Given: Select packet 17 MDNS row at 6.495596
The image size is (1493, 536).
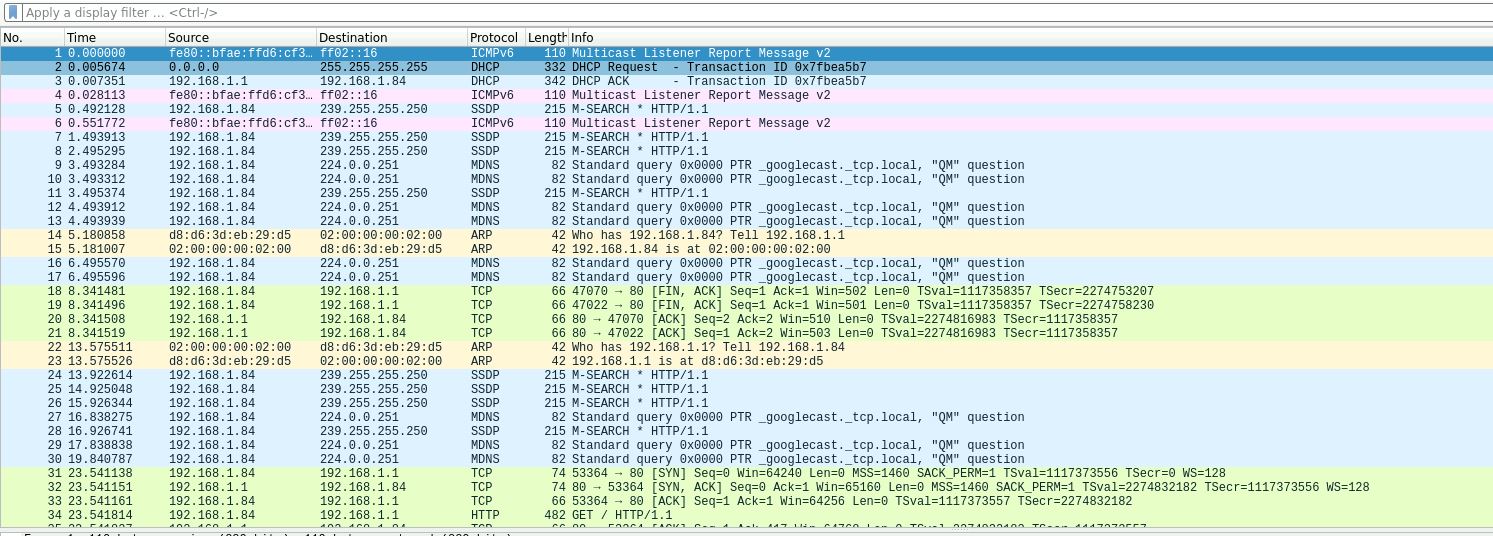Looking at the screenshot, I should (746, 277).
